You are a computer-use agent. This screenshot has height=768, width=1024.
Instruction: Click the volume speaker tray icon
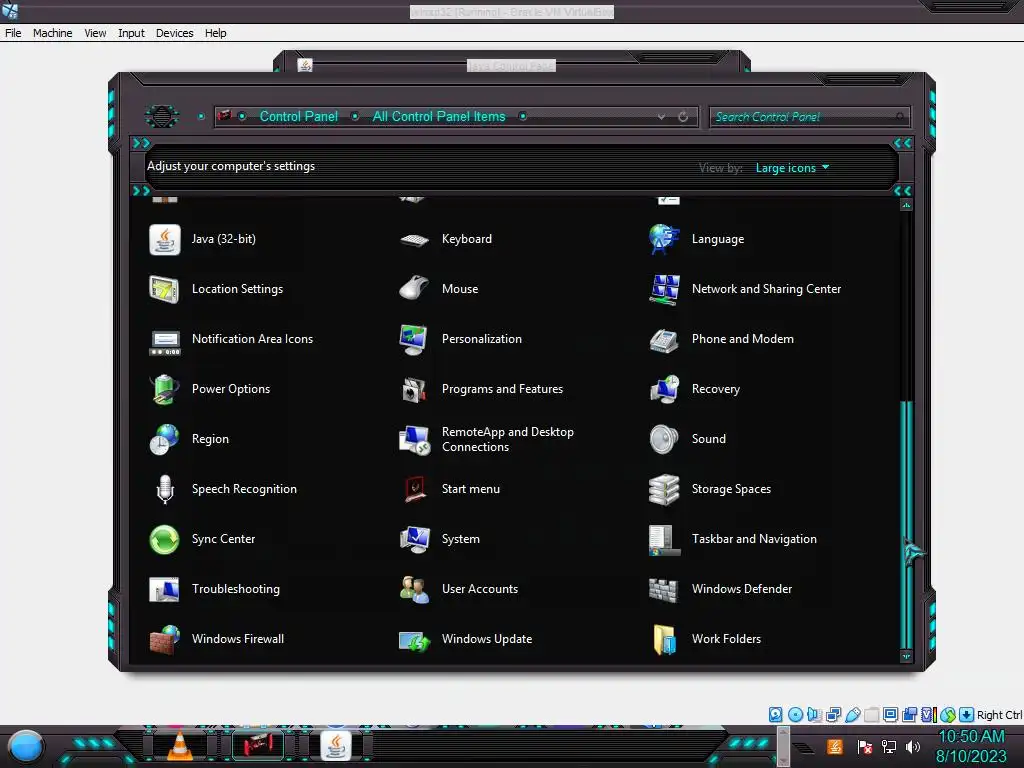tap(912, 746)
